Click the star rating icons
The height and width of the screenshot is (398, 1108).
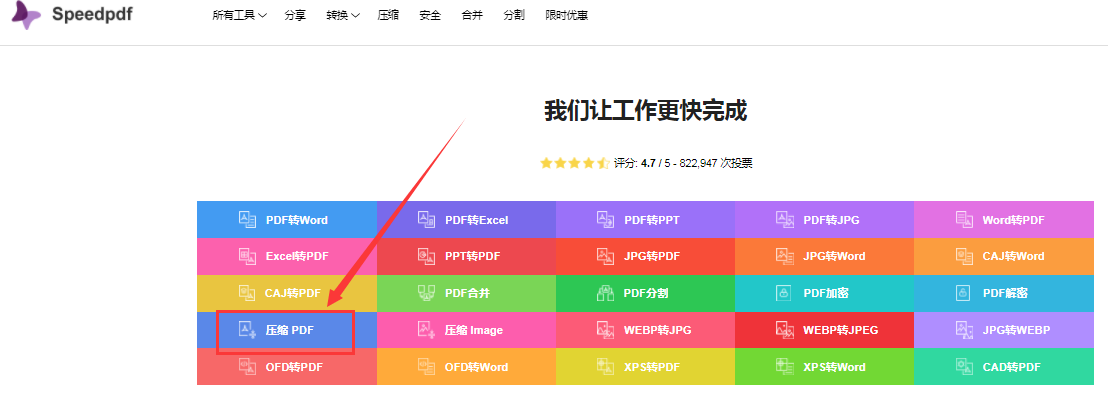click(x=574, y=163)
